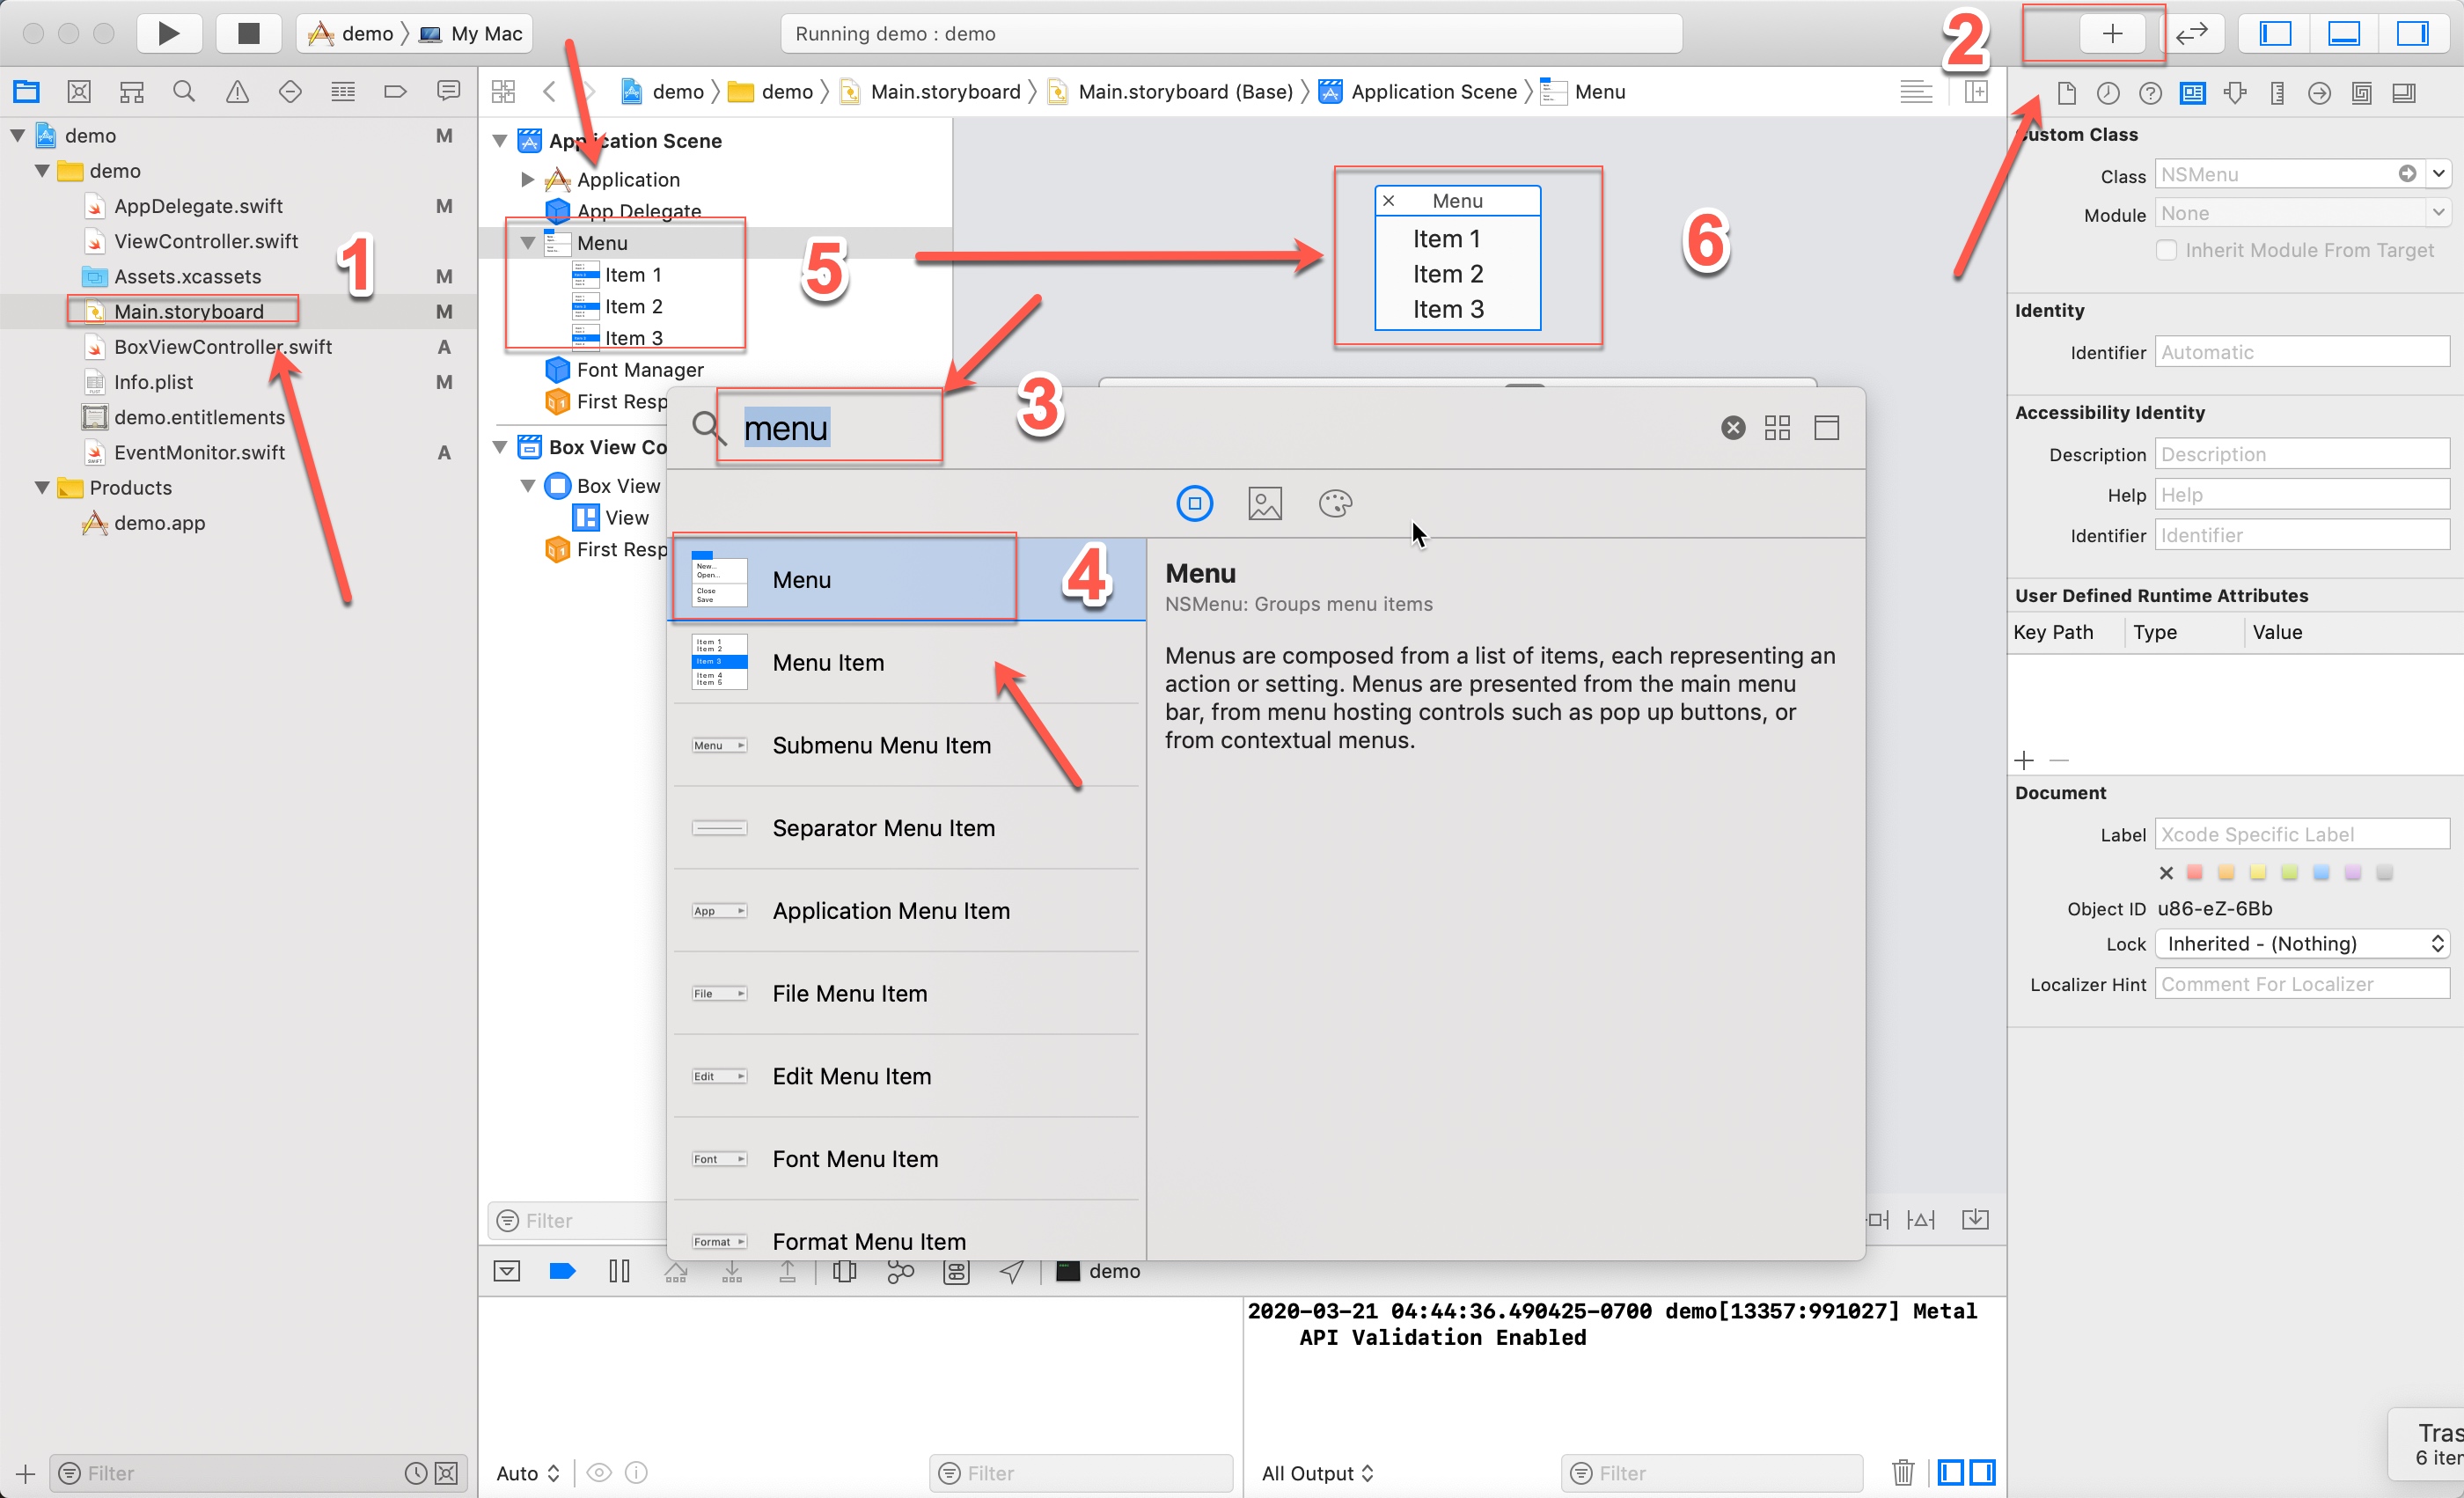Image resolution: width=2464 pixels, height=1498 pixels.
Task: Show the Source Control navigator
Action: pyautogui.click(x=79, y=92)
